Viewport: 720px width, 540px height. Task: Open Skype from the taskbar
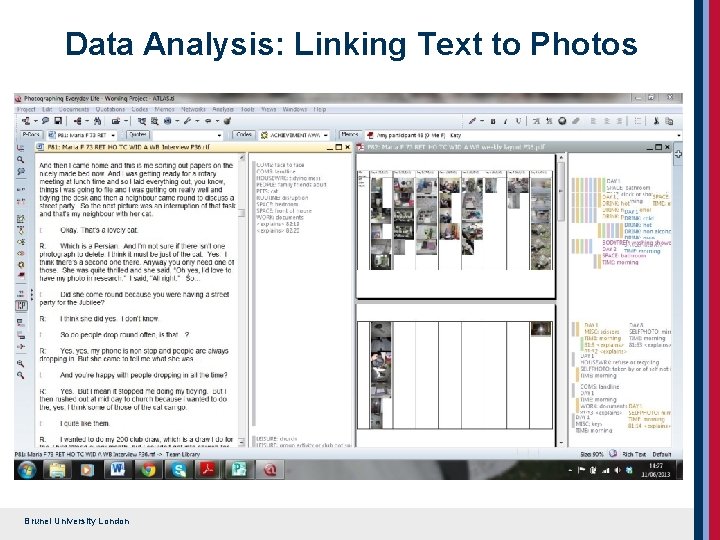point(178,470)
